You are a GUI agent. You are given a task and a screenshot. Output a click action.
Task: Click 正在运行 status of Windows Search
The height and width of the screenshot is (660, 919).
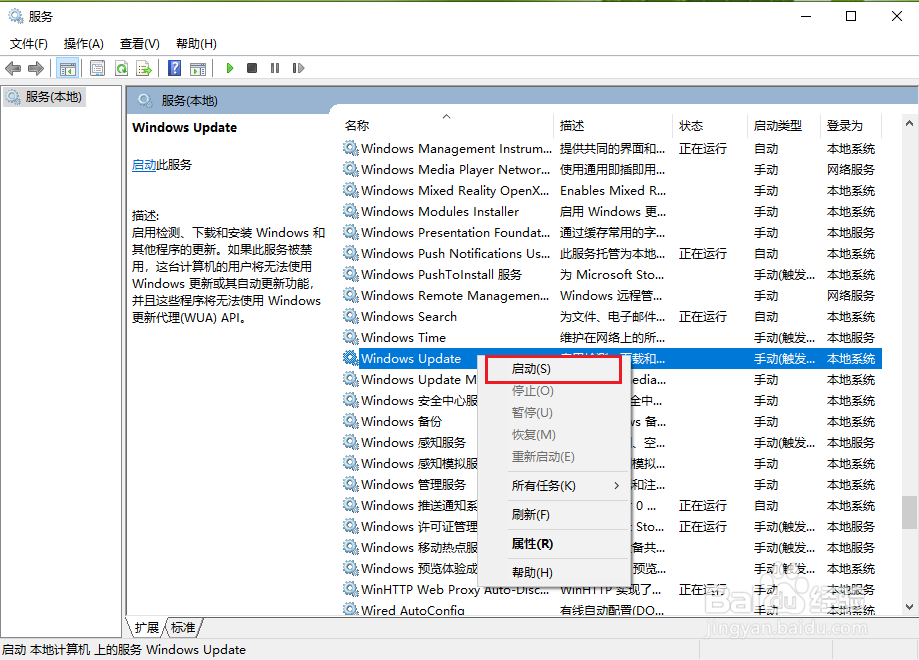[702, 317]
